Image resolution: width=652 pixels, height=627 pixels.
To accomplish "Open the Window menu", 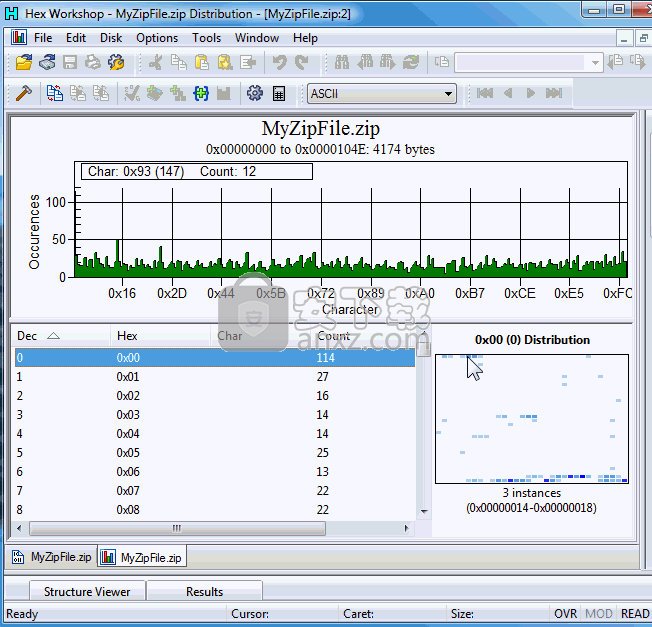I will (257, 38).
